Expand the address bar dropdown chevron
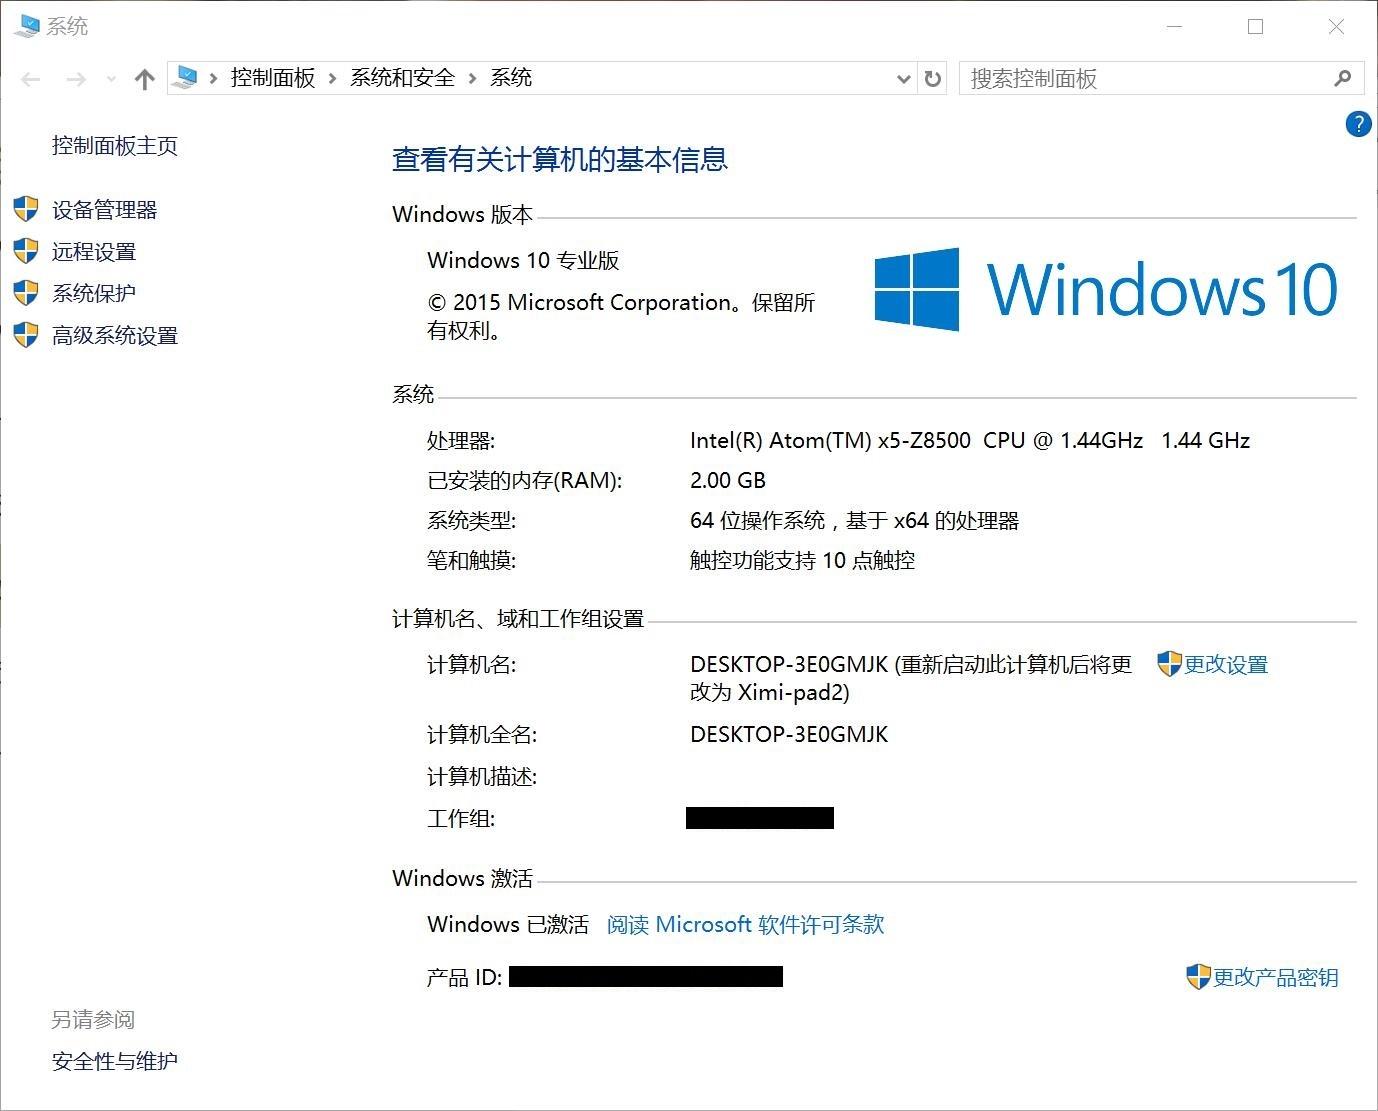This screenshot has height=1111, width=1378. 903,79
